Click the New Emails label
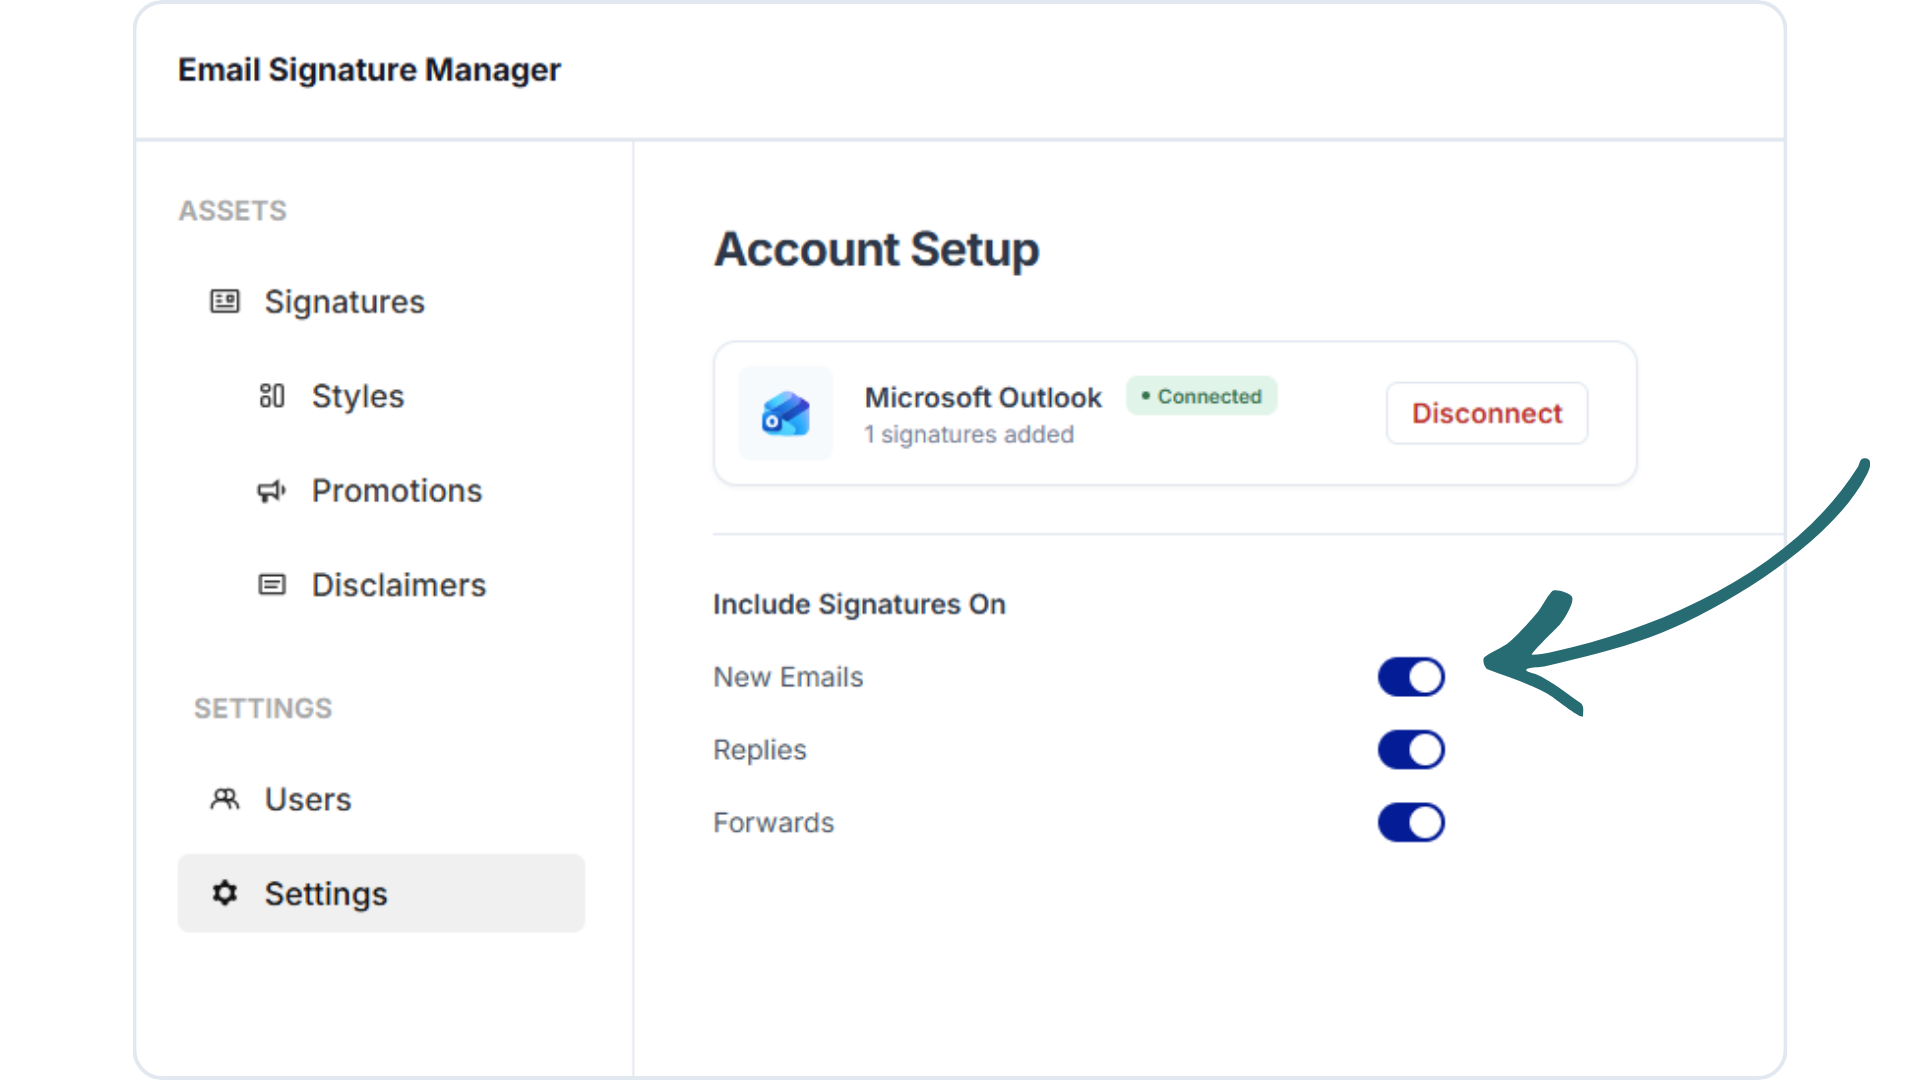The height and width of the screenshot is (1080, 1920). pos(788,677)
